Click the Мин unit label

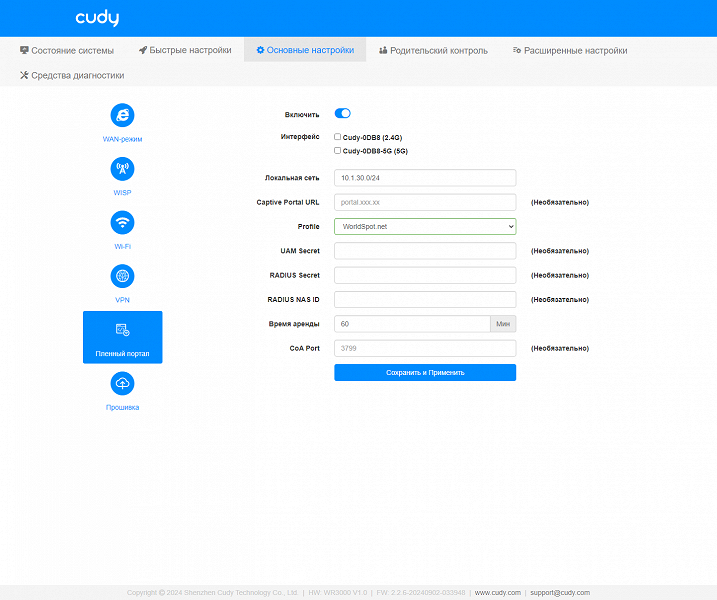click(503, 324)
